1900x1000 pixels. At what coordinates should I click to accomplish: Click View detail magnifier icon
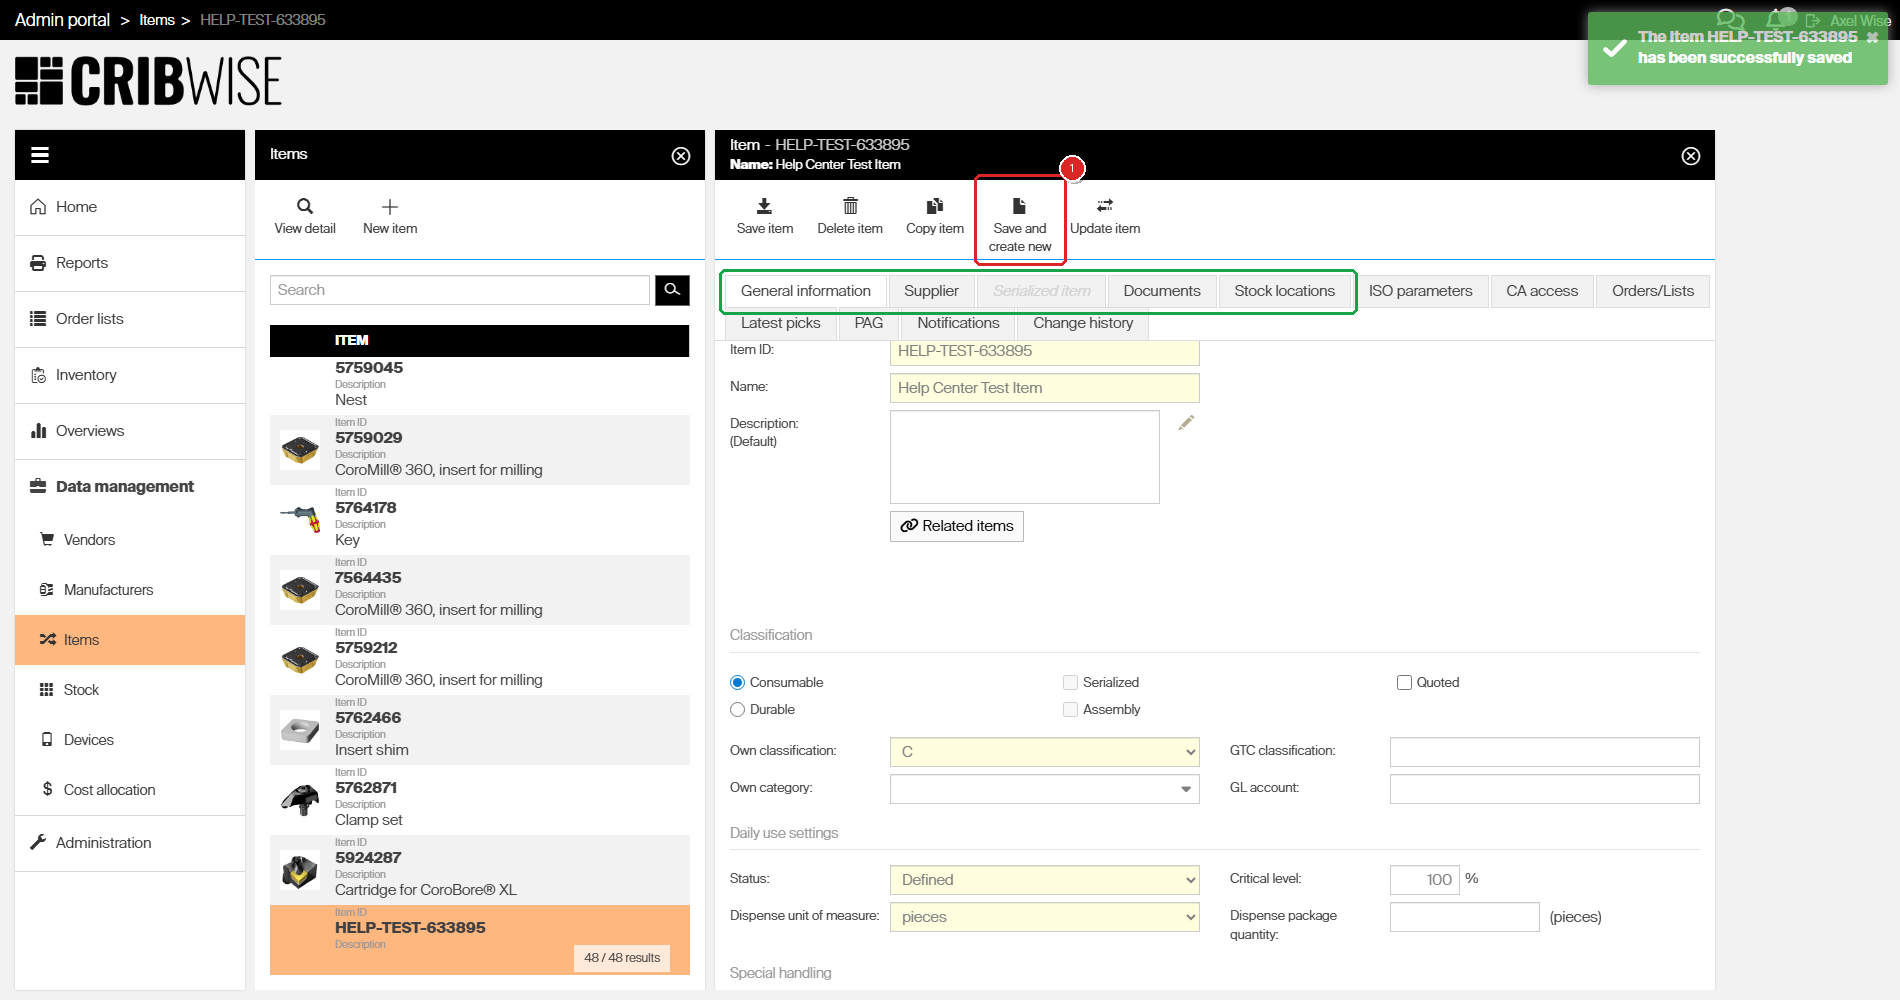click(x=305, y=206)
